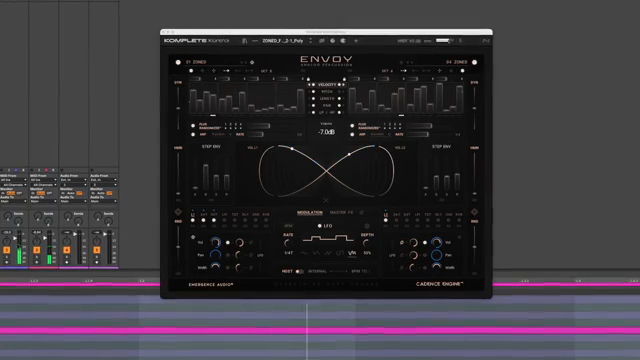Click the X icon below the infinity curve
This screenshot has height=360, width=640.
pos(326,200)
